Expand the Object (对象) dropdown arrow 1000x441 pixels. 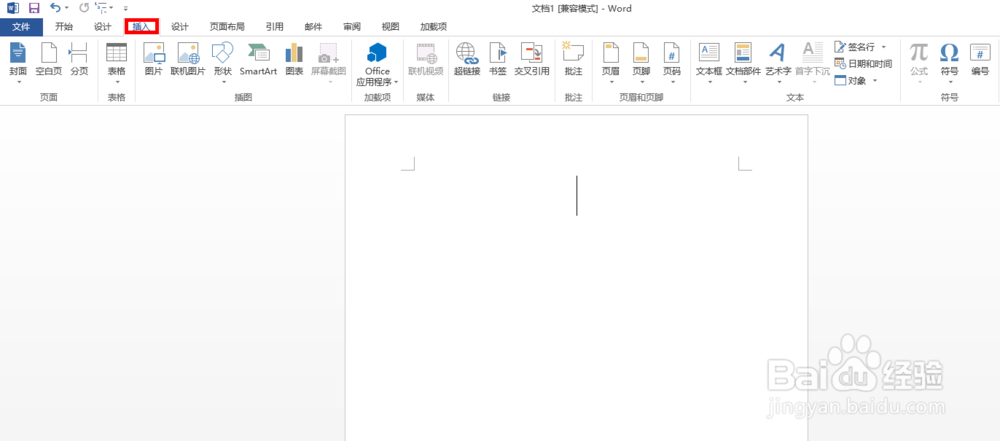coord(874,80)
